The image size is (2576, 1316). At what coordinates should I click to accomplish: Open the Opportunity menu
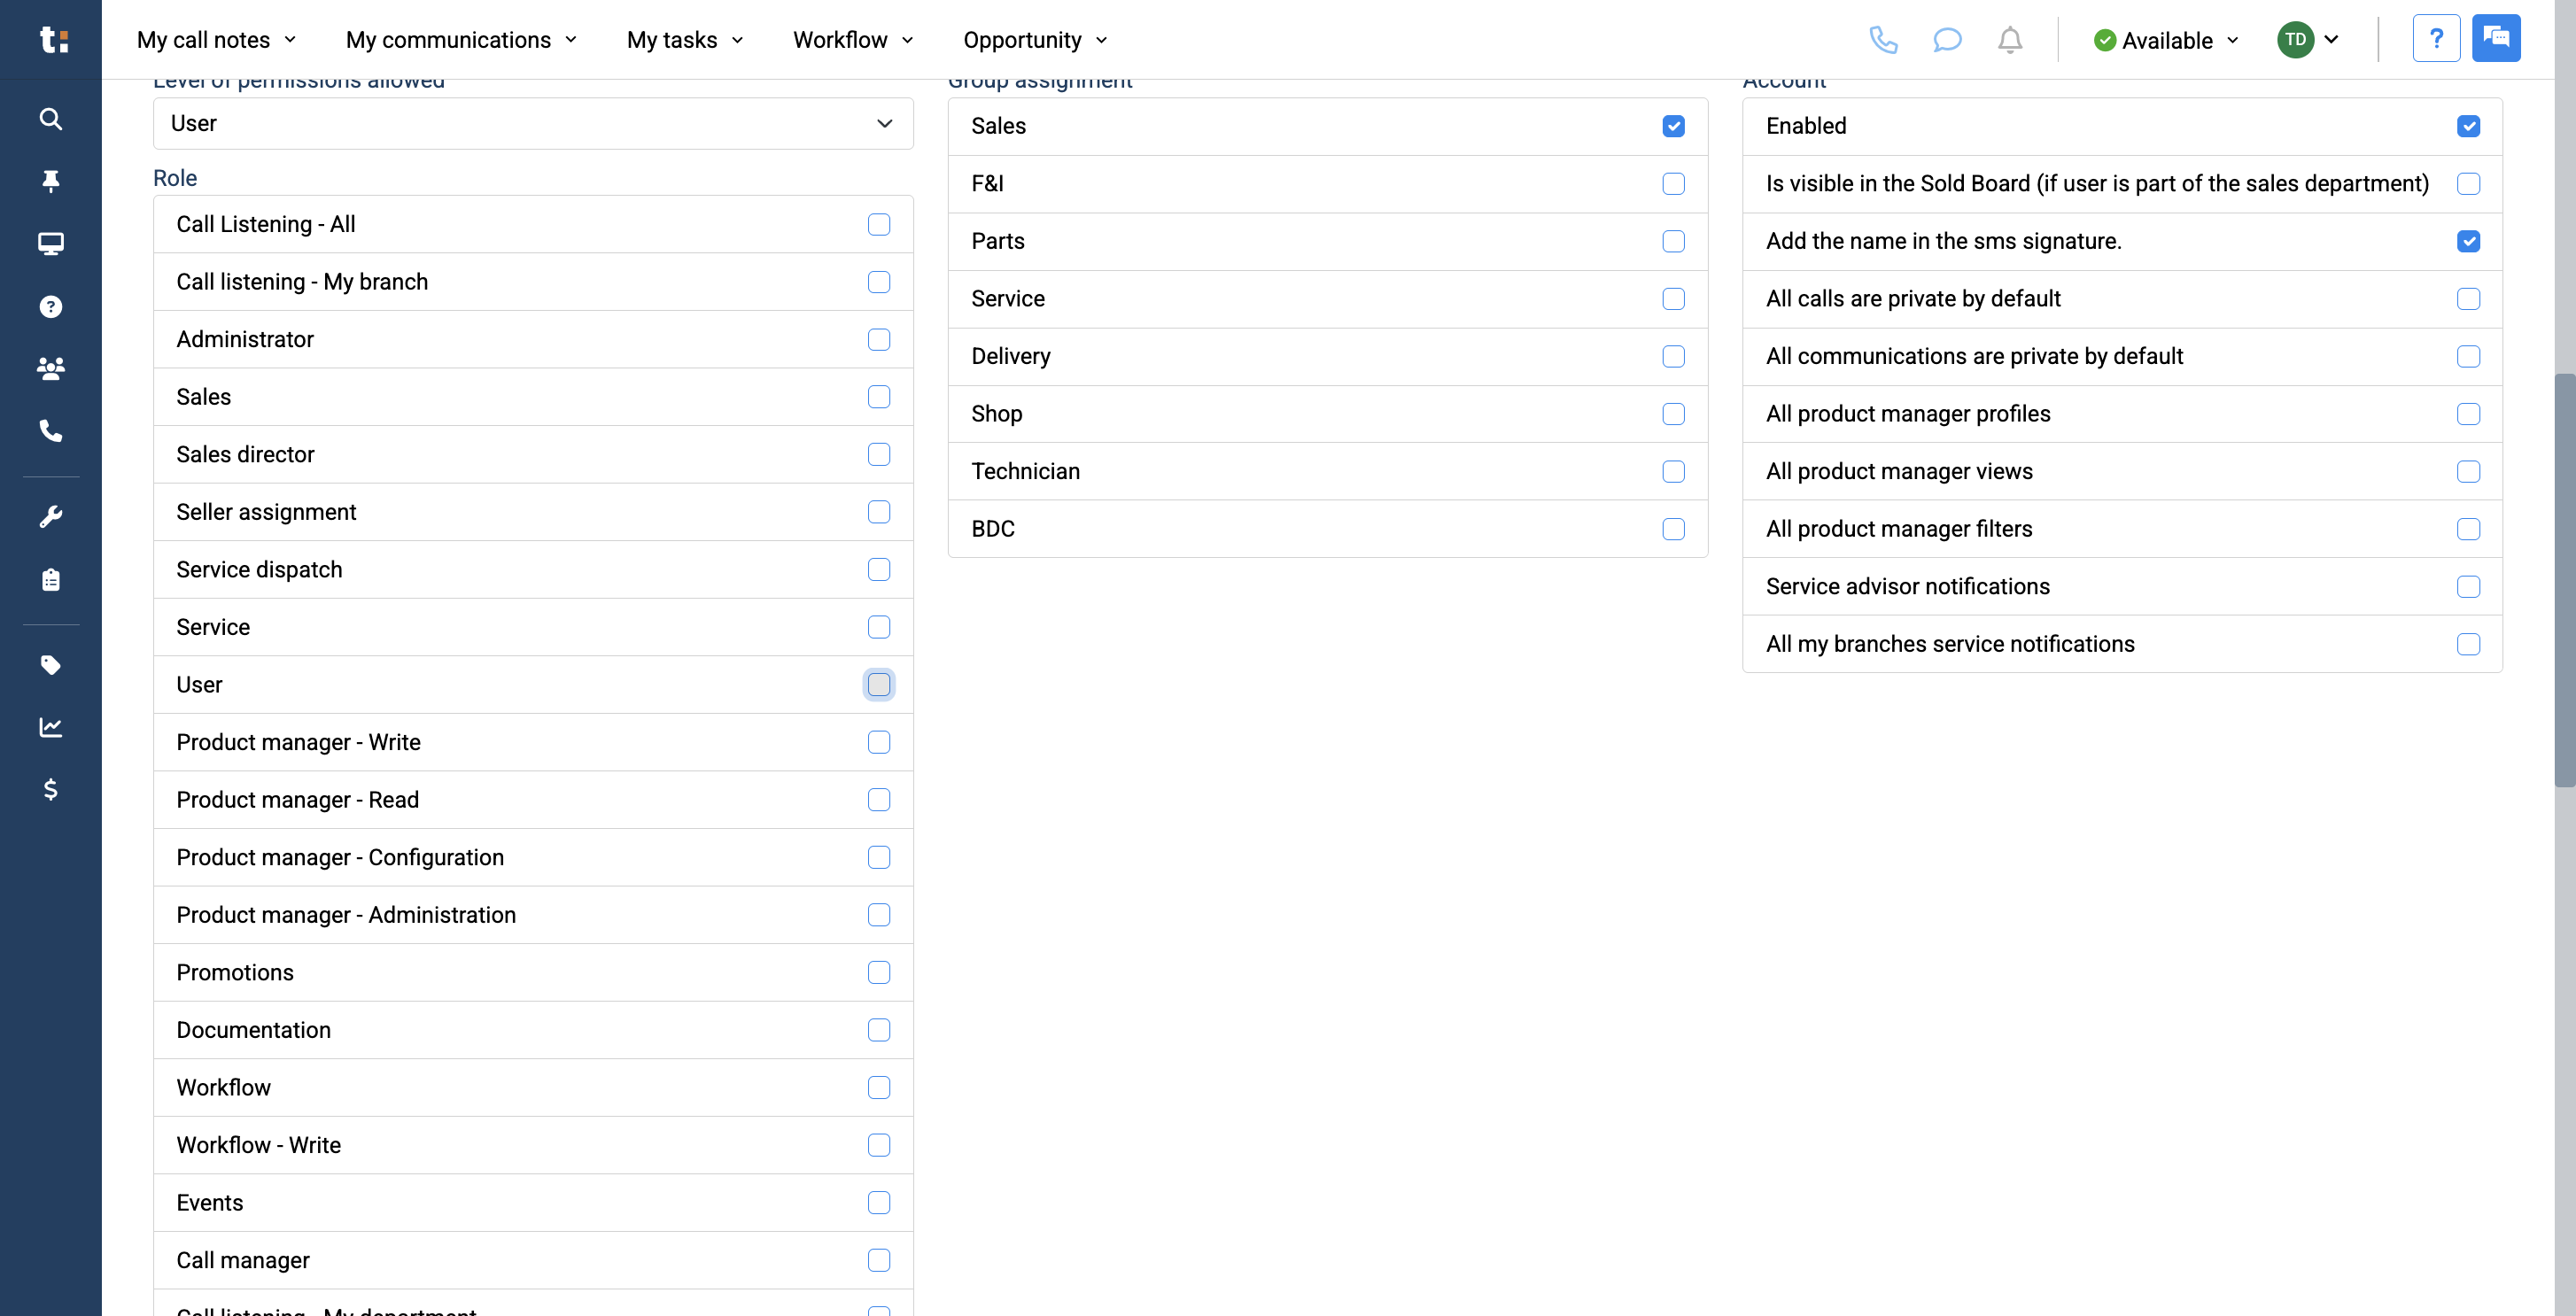coord(1034,40)
